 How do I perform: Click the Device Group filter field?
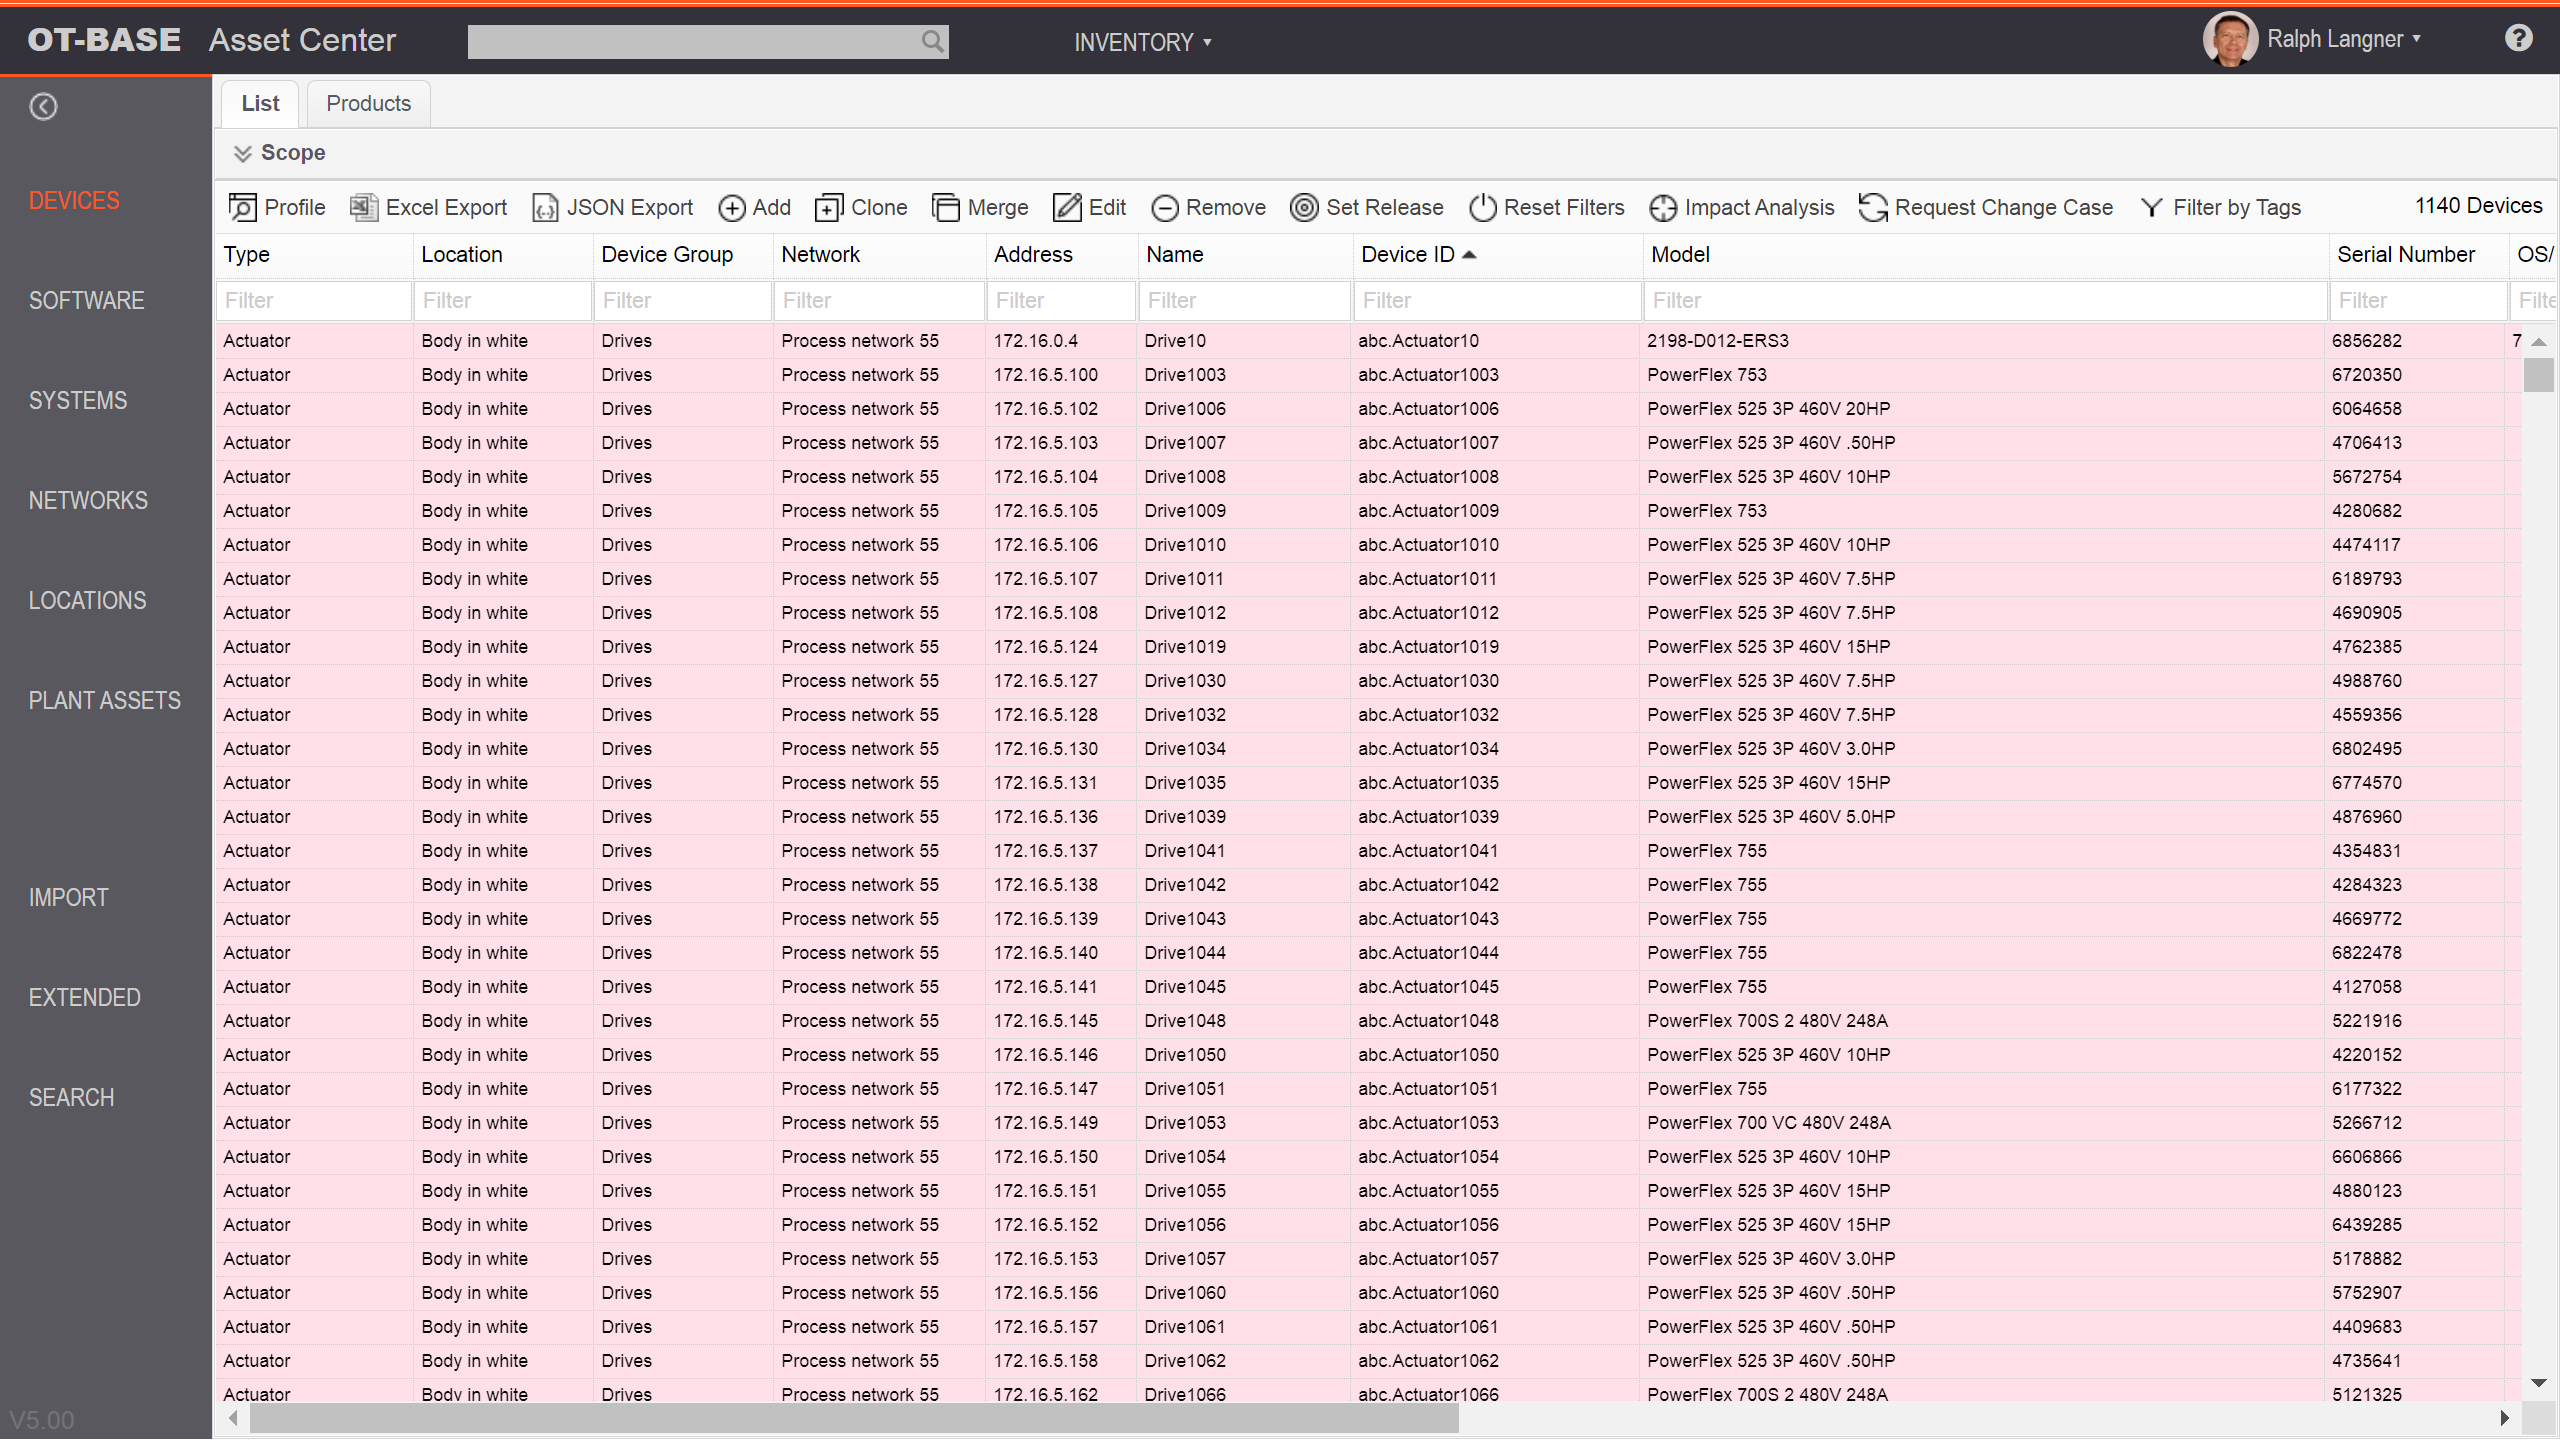click(x=682, y=300)
